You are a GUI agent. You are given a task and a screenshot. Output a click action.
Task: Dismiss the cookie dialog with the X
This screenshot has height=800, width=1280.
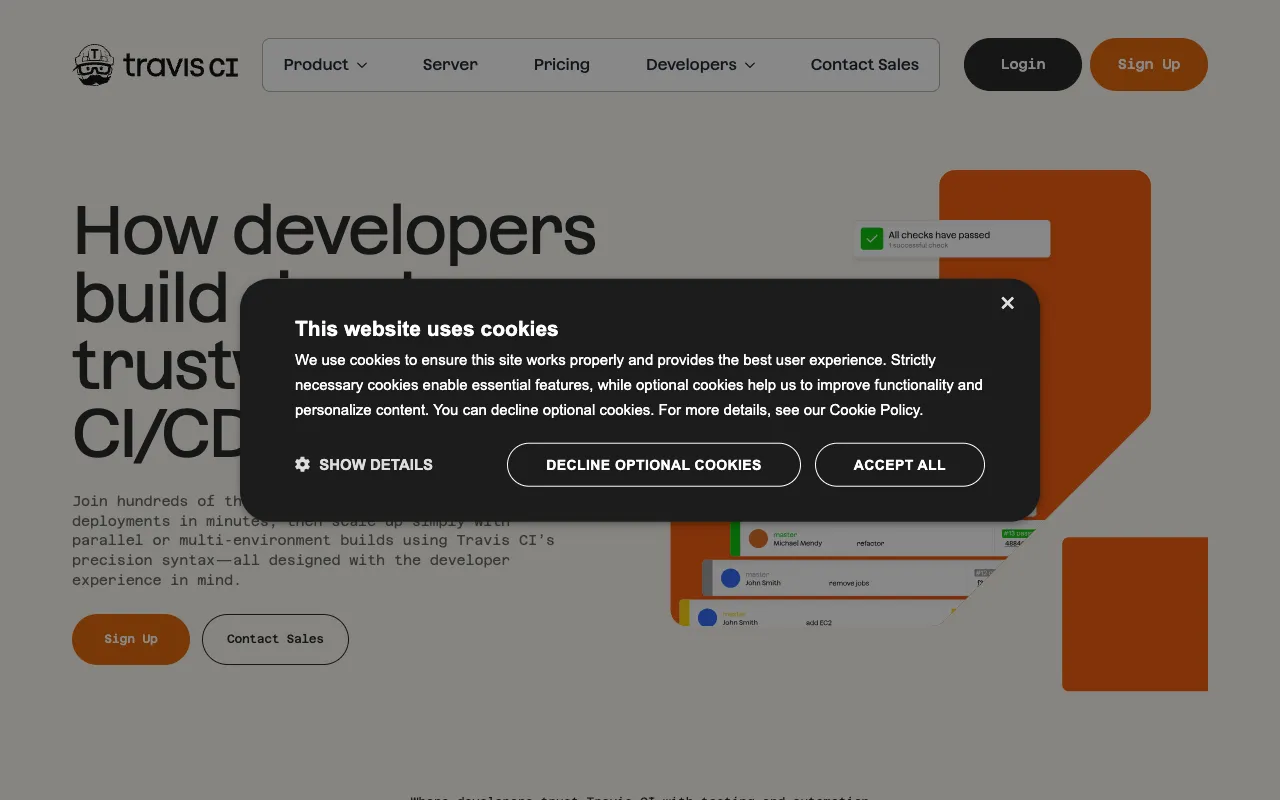(1007, 303)
